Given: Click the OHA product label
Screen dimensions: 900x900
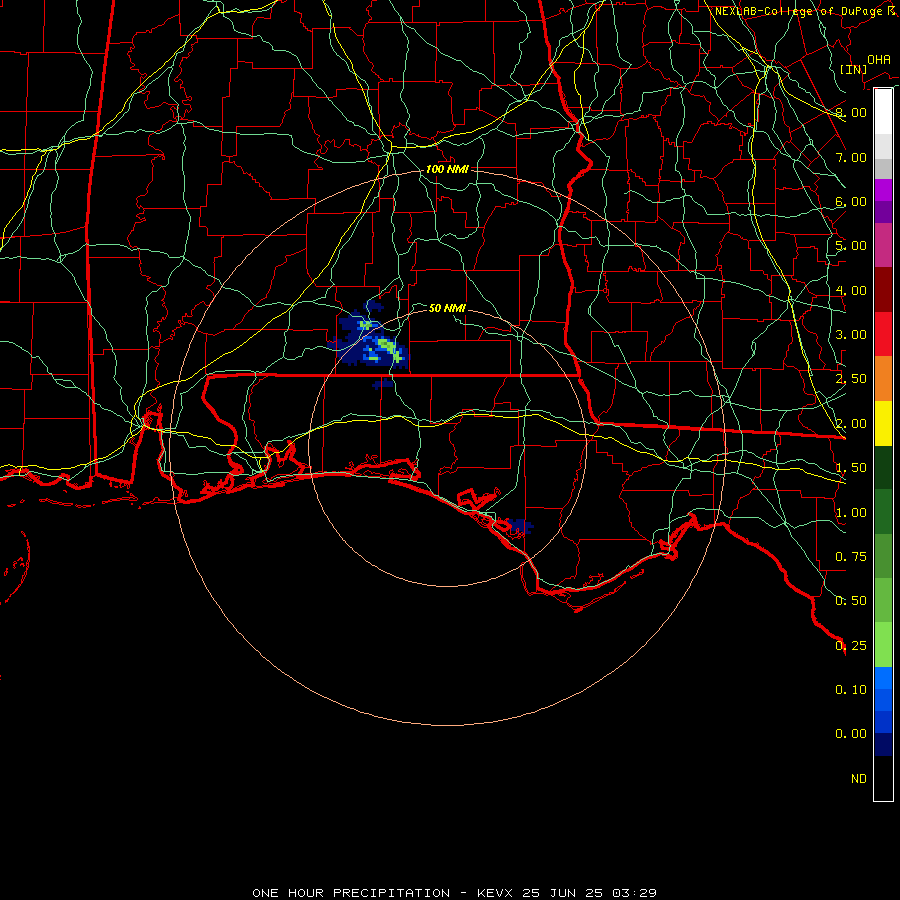Looking at the screenshot, I should 879,59.
